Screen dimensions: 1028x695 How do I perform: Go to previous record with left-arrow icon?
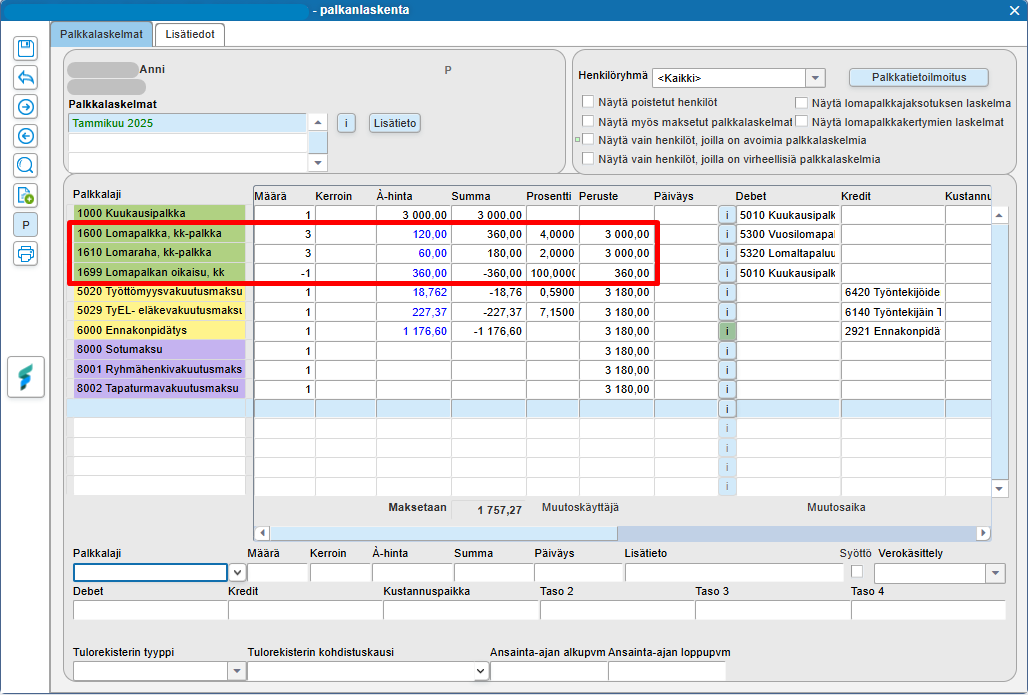pos(26,136)
